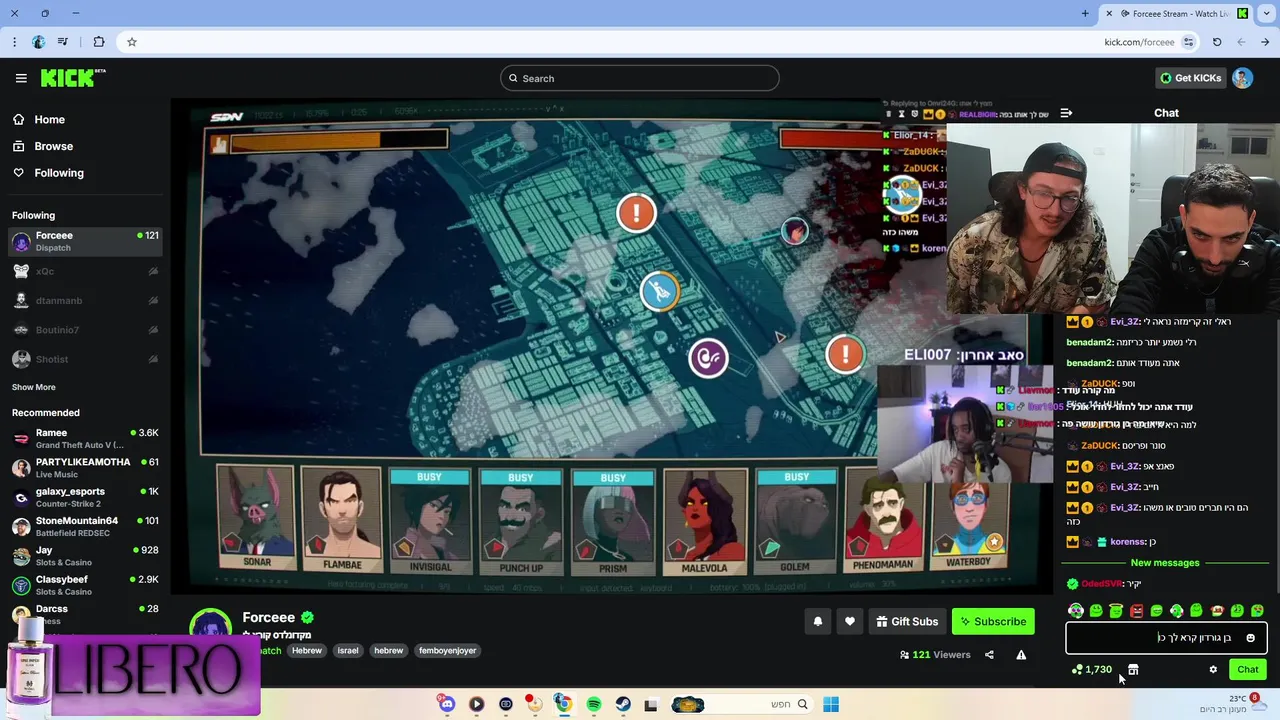Open browser extensions puzzle icon
The image size is (1280, 720).
pos(98,42)
